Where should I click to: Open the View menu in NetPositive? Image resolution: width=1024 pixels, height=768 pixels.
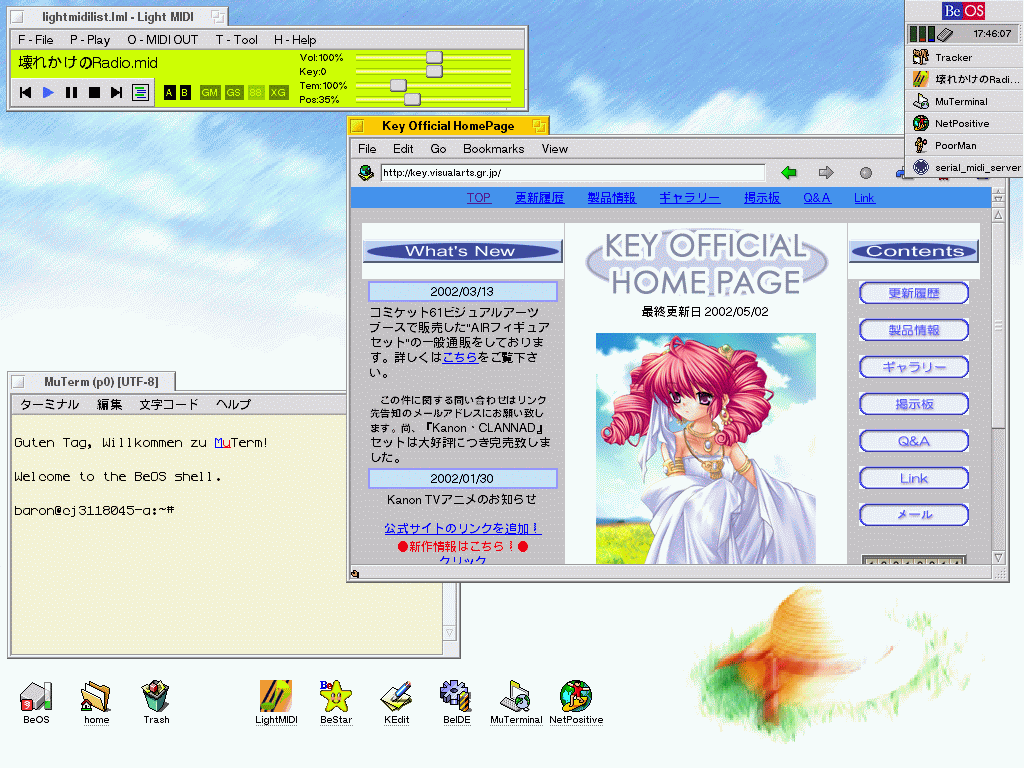[554, 149]
